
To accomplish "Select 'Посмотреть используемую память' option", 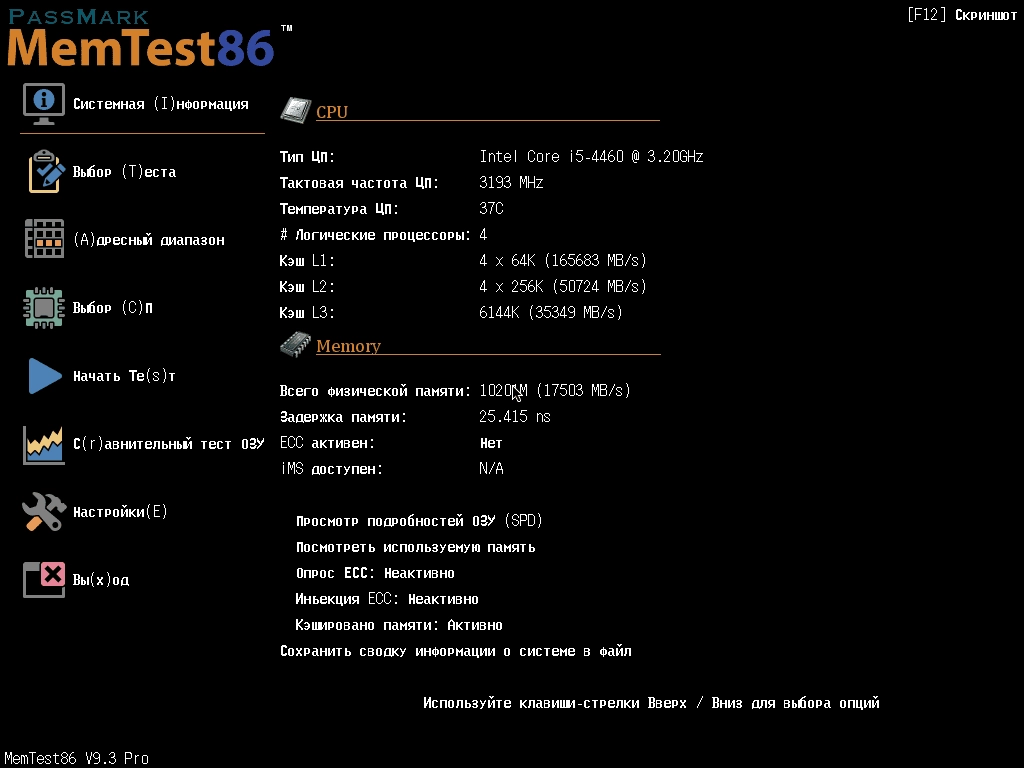I will pos(415,547).
